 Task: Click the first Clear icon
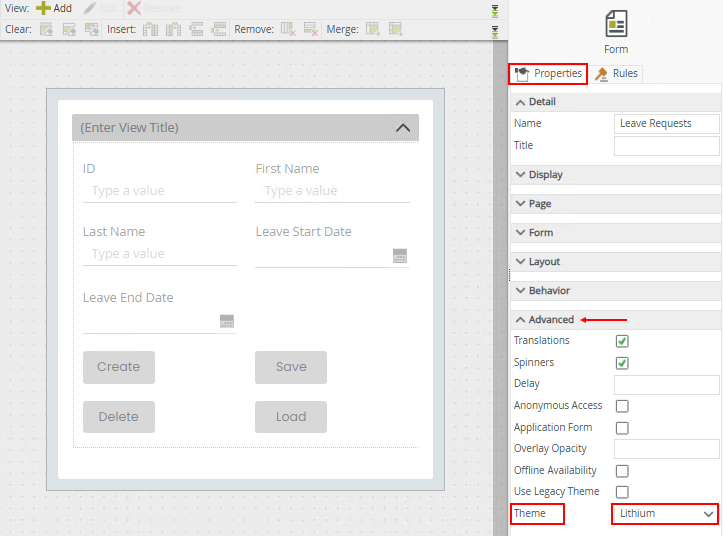(47, 30)
